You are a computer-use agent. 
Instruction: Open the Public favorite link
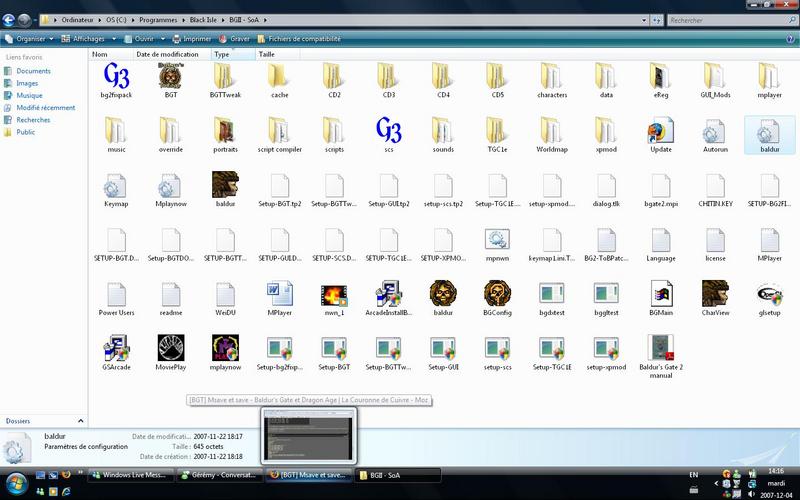coord(26,132)
